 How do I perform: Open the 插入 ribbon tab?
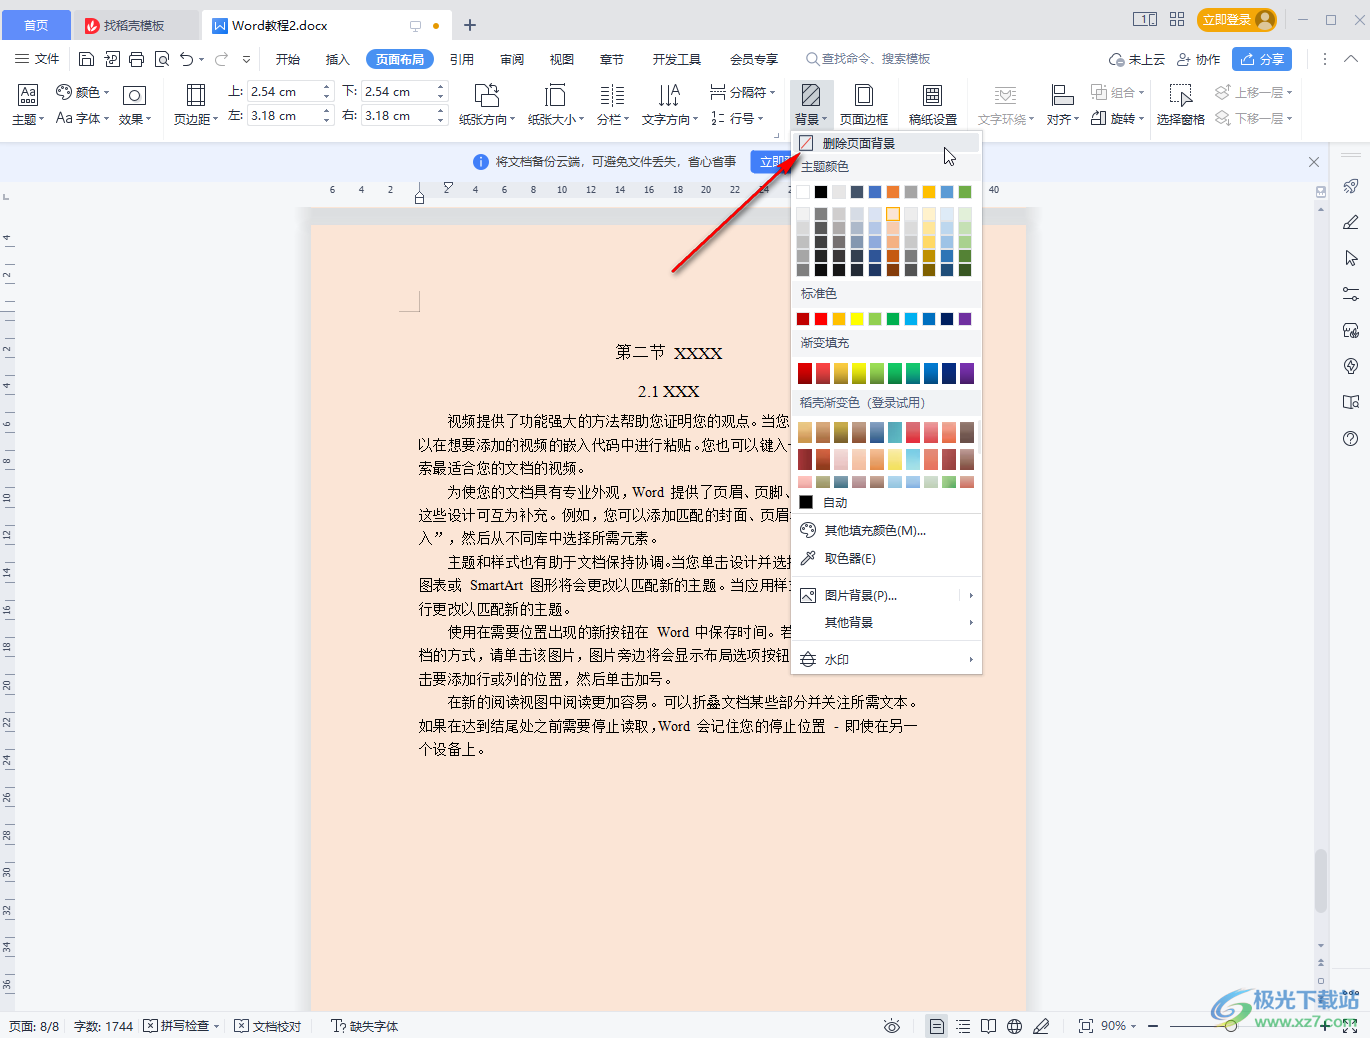tap(338, 59)
